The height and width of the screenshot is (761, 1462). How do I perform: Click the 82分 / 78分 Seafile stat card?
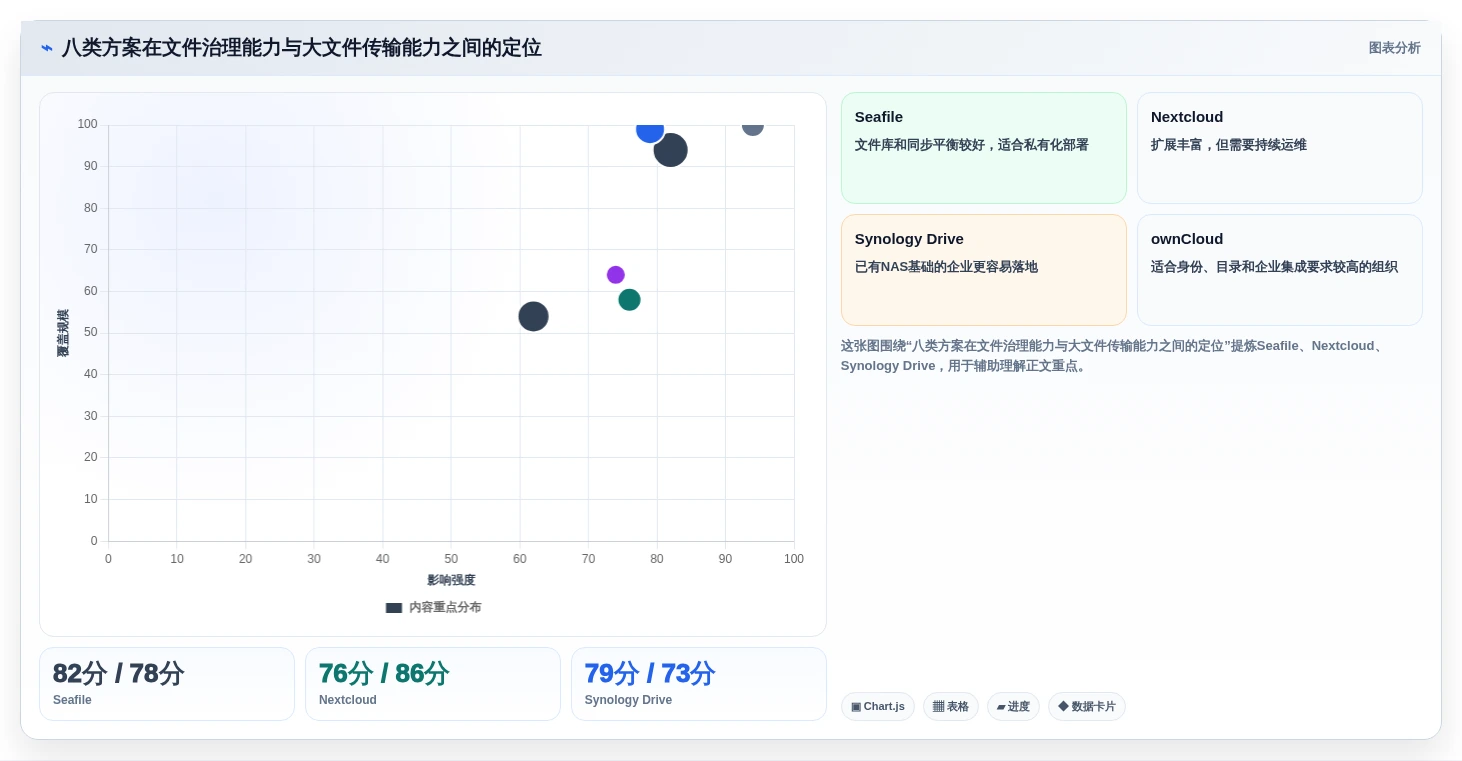click(x=167, y=684)
